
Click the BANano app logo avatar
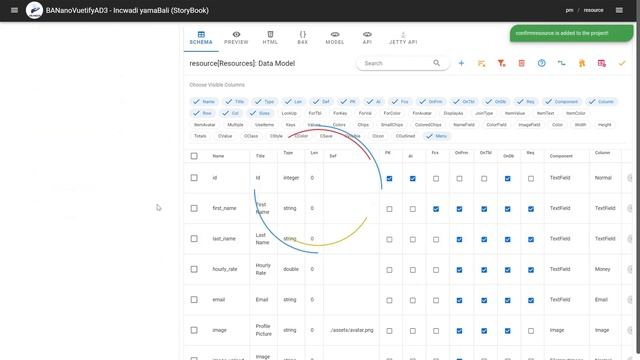(34, 10)
